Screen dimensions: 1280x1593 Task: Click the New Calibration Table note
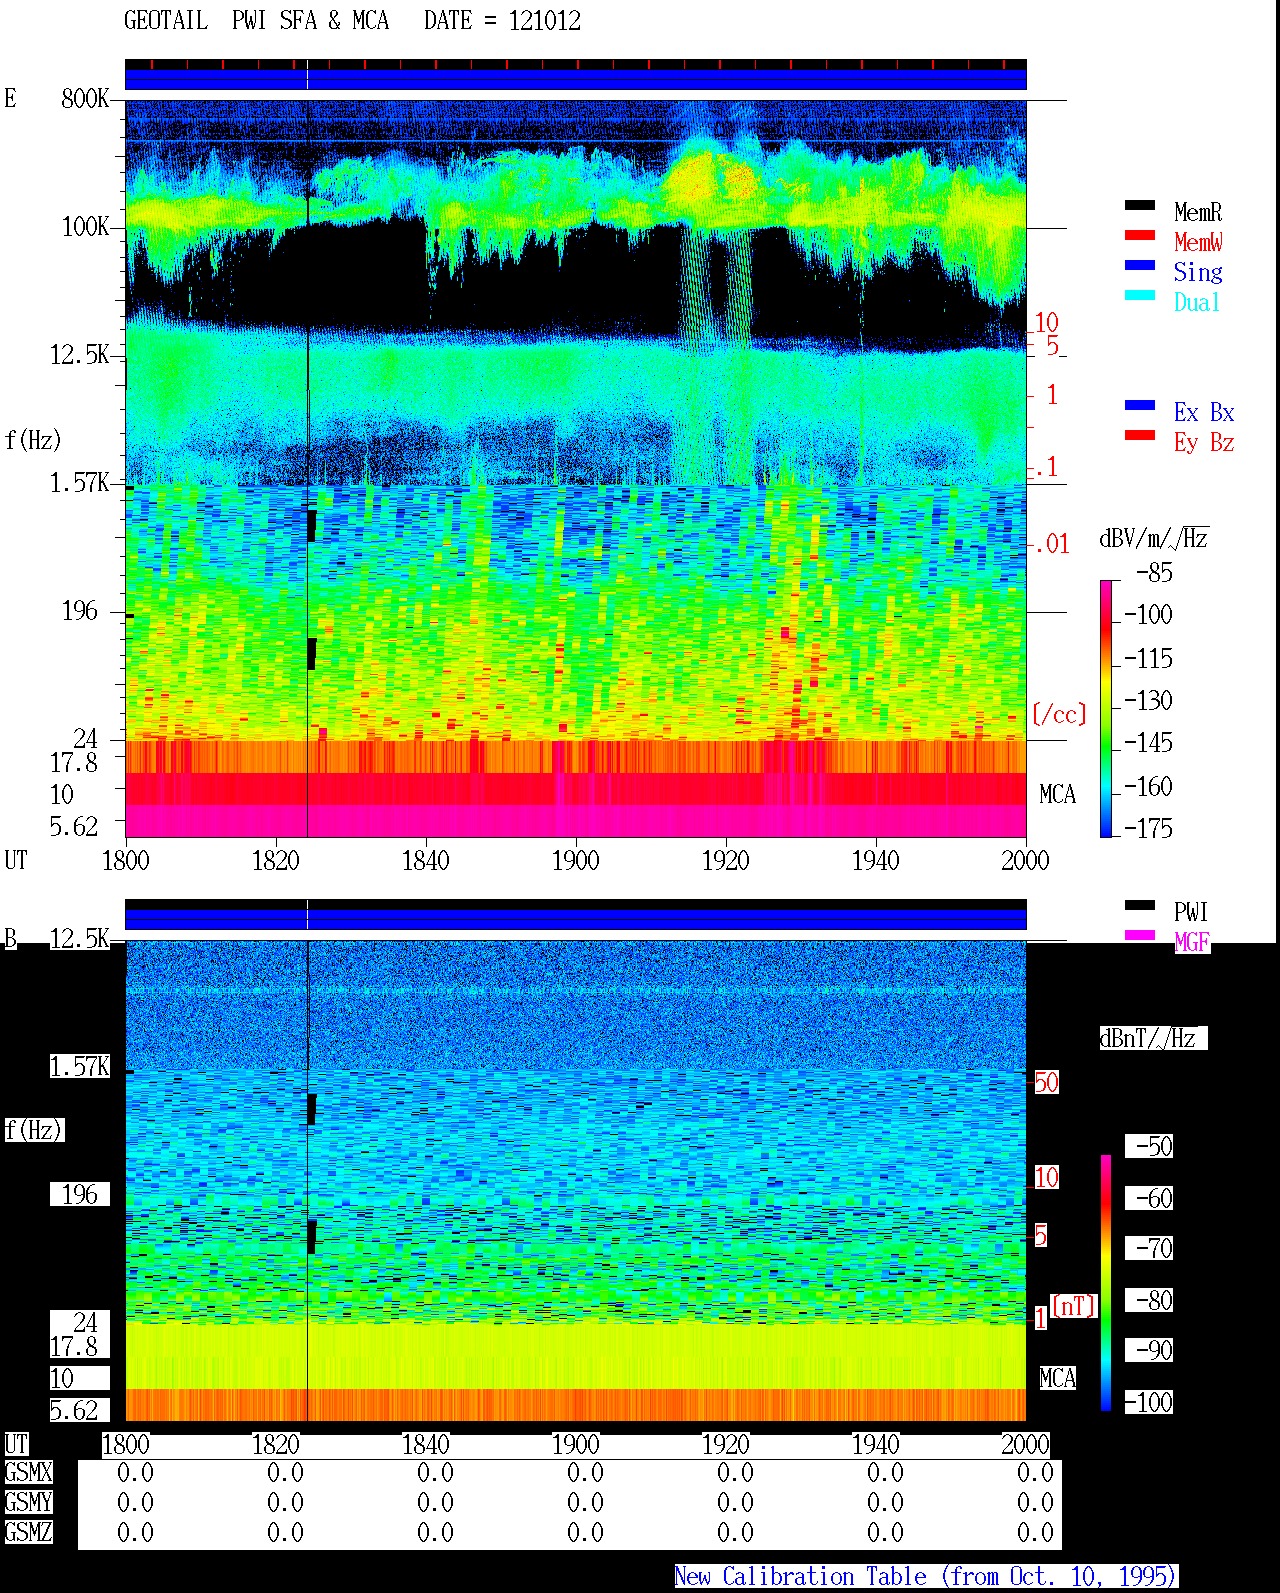coord(926,1576)
